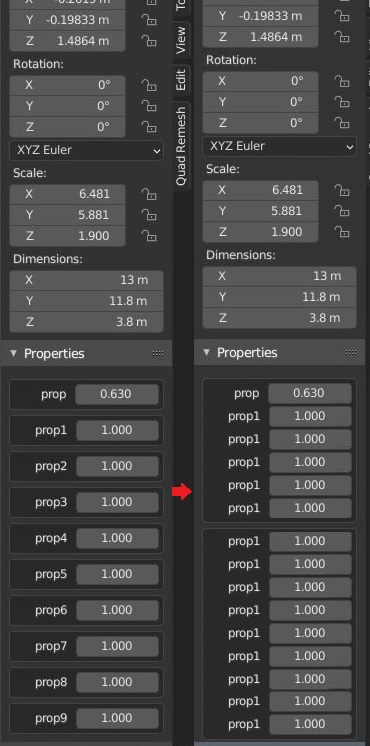Click Dimensions Z 3.8 m field, left panel
The height and width of the screenshot is (746, 370).
click(x=87, y=322)
